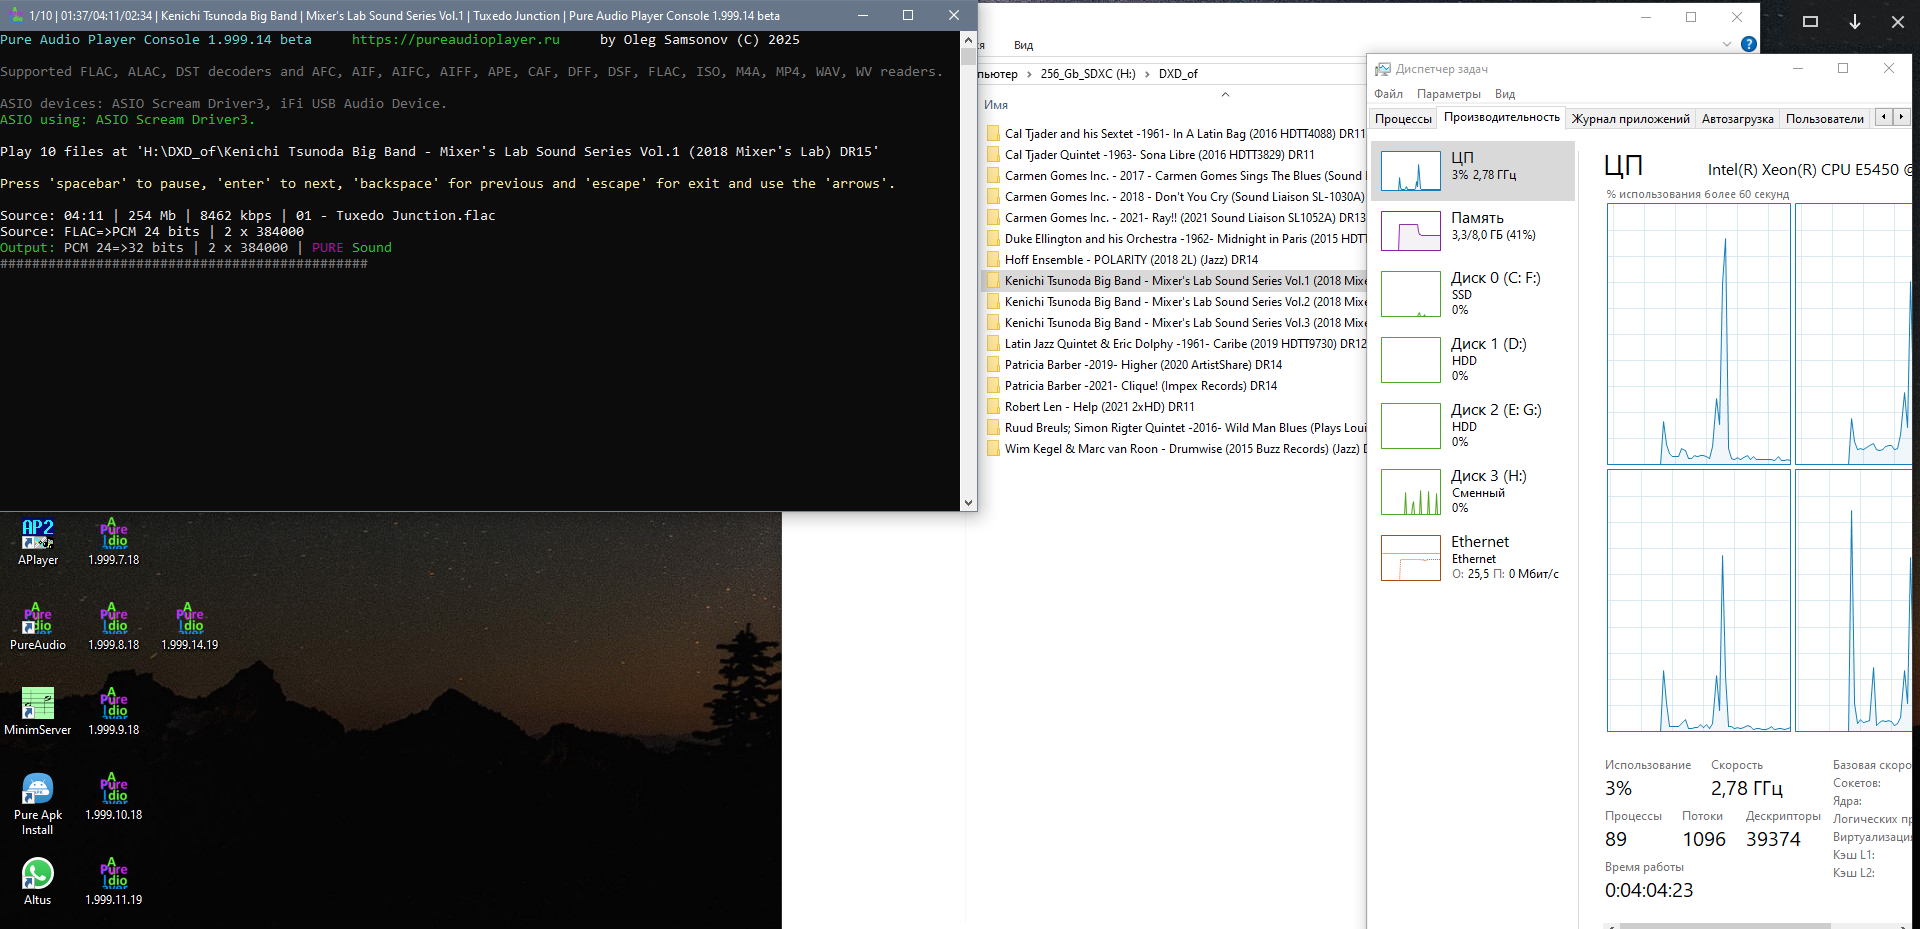
Task: Open the PureAudio desktop icon
Action: click(x=38, y=626)
